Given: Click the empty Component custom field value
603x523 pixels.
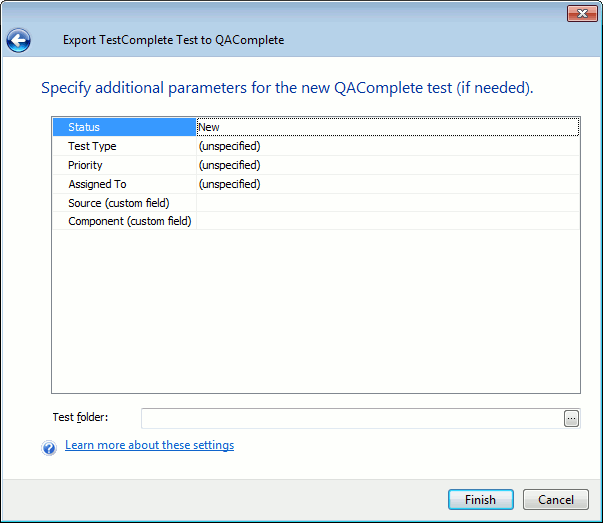Looking at the screenshot, I should (x=387, y=221).
